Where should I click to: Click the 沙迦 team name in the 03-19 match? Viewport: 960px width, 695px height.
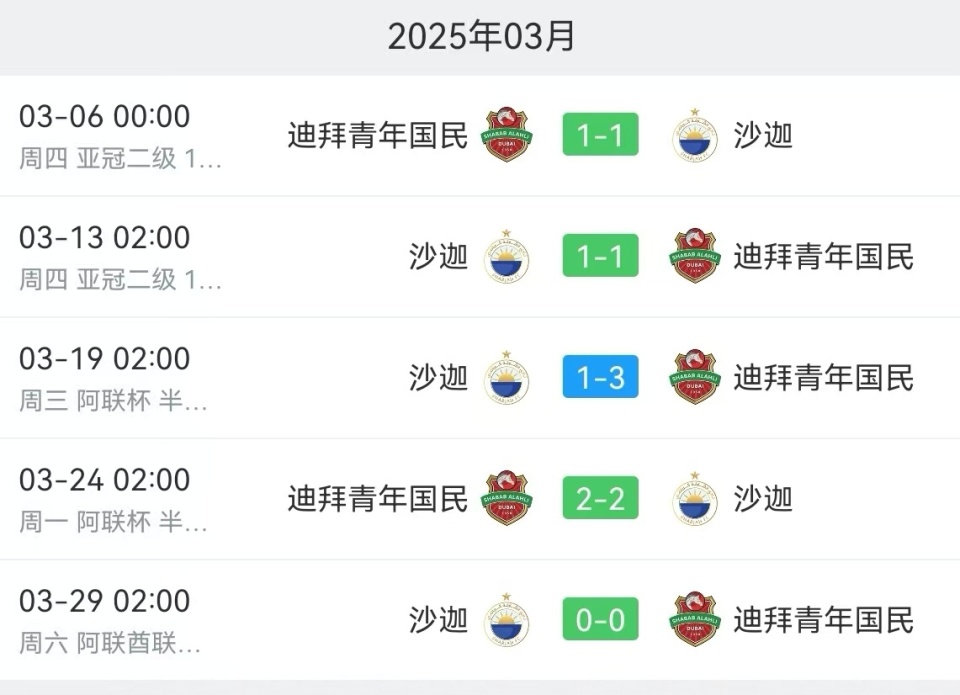[438, 379]
